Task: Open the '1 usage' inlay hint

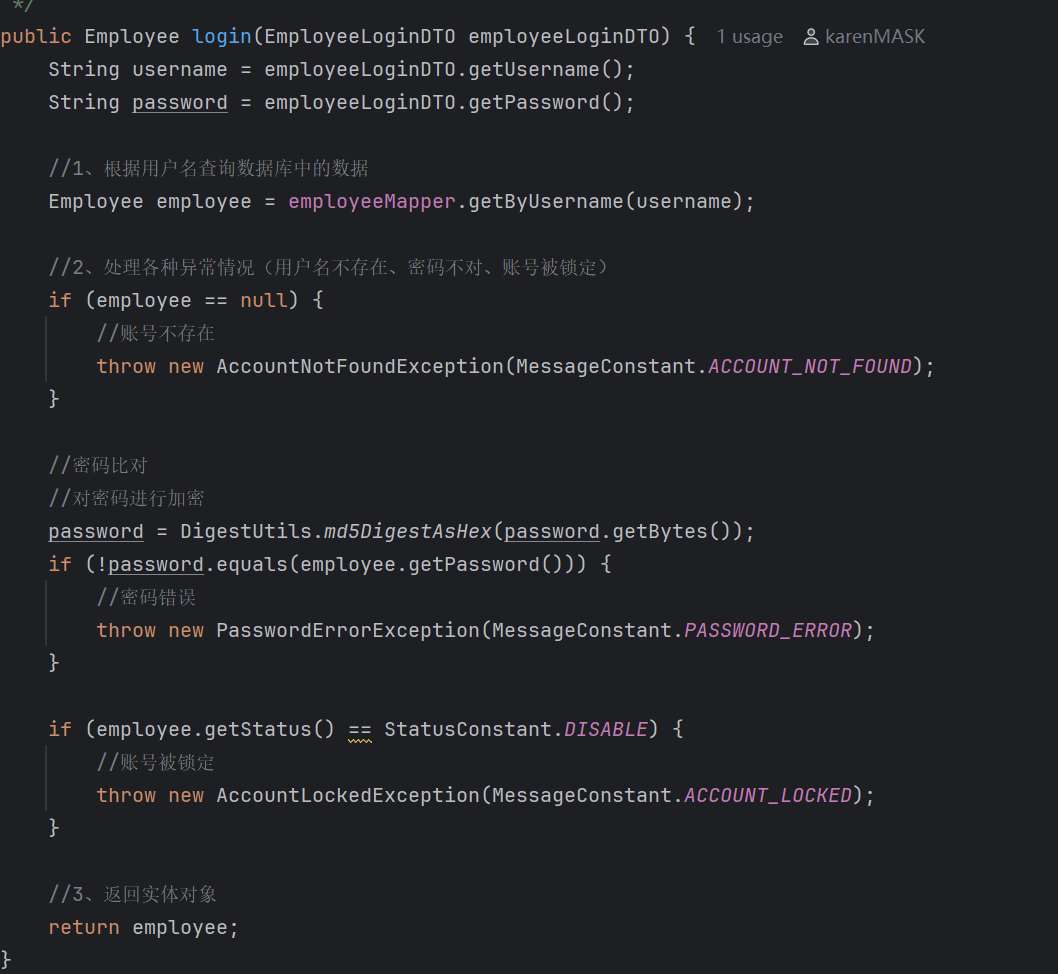Action: (749, 36)
